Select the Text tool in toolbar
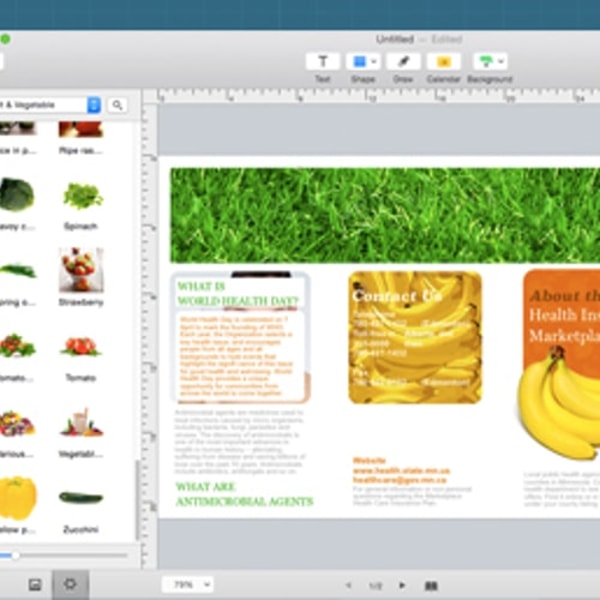600x600 pixels. [x=323, y=62]
